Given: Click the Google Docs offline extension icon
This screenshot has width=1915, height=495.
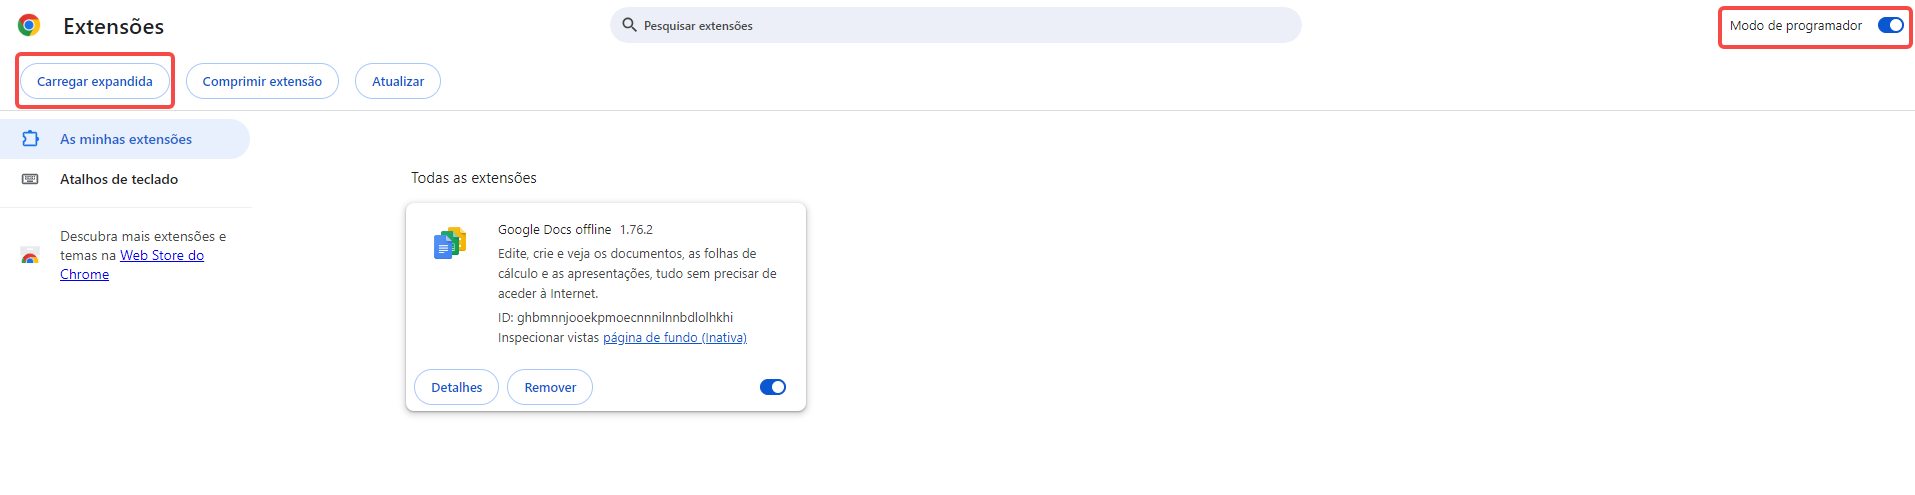Looking at the screenshot, I should [450, 243].
